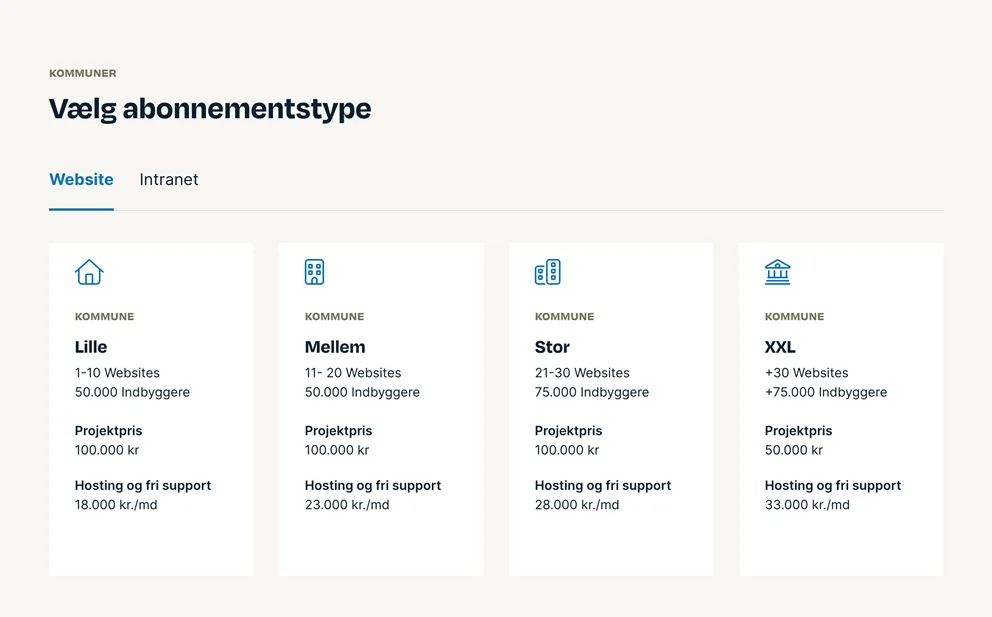Select the '1-10 Websites' text on Lille card

coord(117,373)
